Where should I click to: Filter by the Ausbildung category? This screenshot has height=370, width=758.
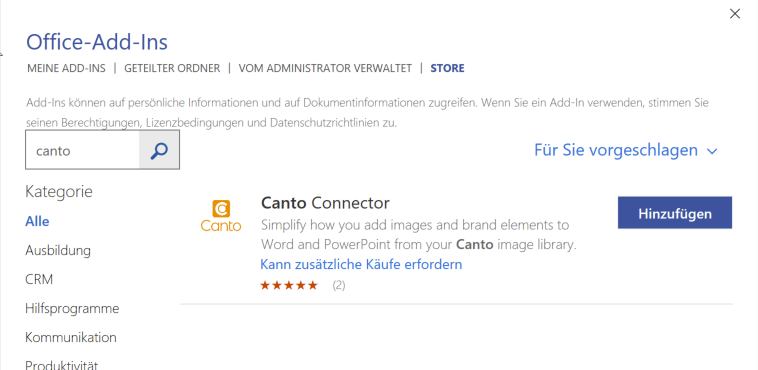point(58,251)
